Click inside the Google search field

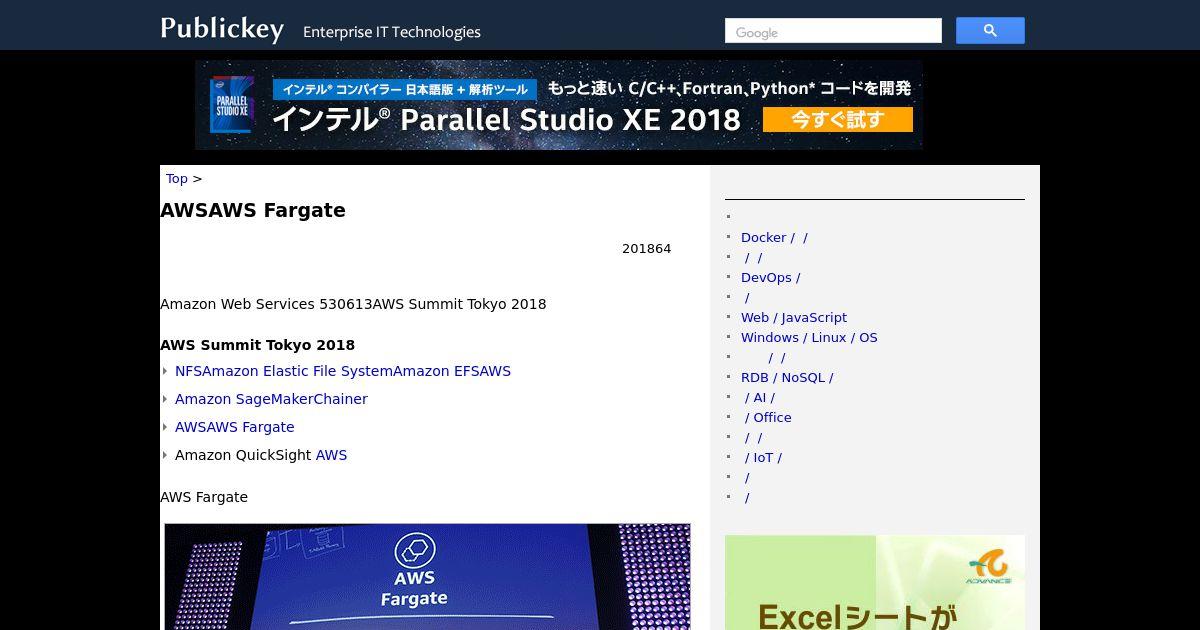coord(833,31)
